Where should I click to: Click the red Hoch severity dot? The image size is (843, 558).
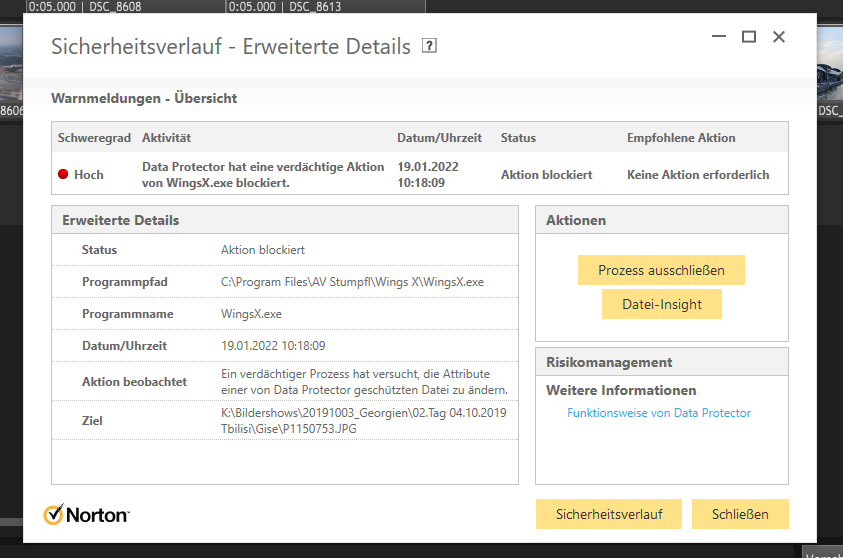pyautogui.click(x=63, y=174)
